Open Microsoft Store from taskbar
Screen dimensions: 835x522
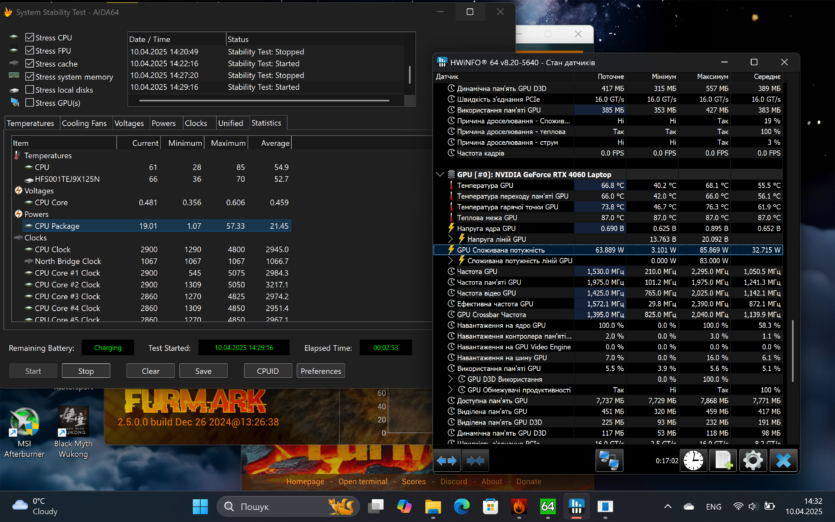pyautogui.click(x=490, y=507)
